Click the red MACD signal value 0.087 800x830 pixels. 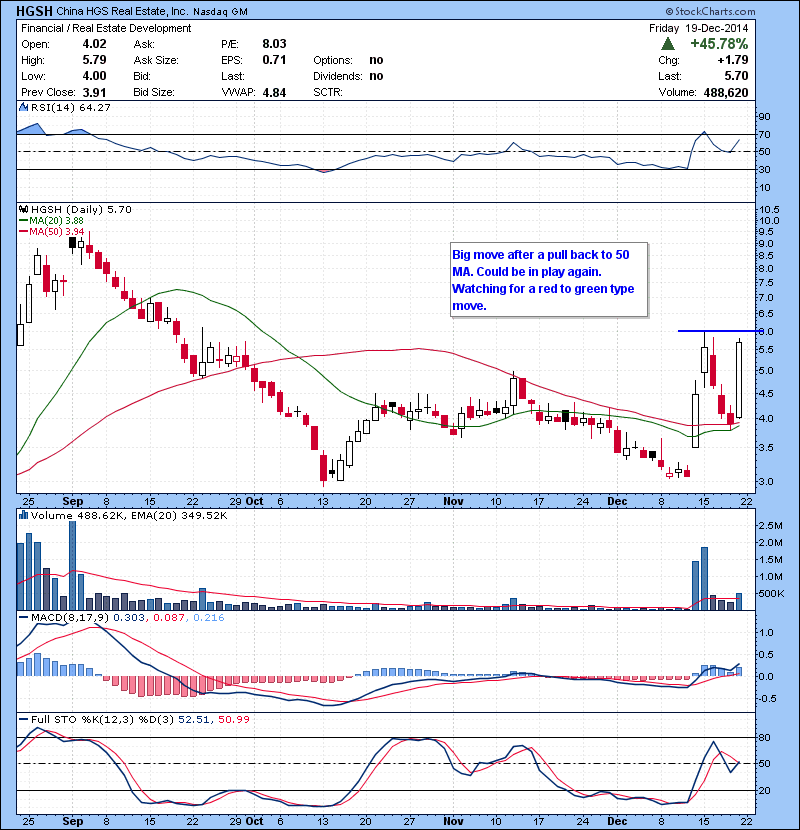tap(169, 618)
